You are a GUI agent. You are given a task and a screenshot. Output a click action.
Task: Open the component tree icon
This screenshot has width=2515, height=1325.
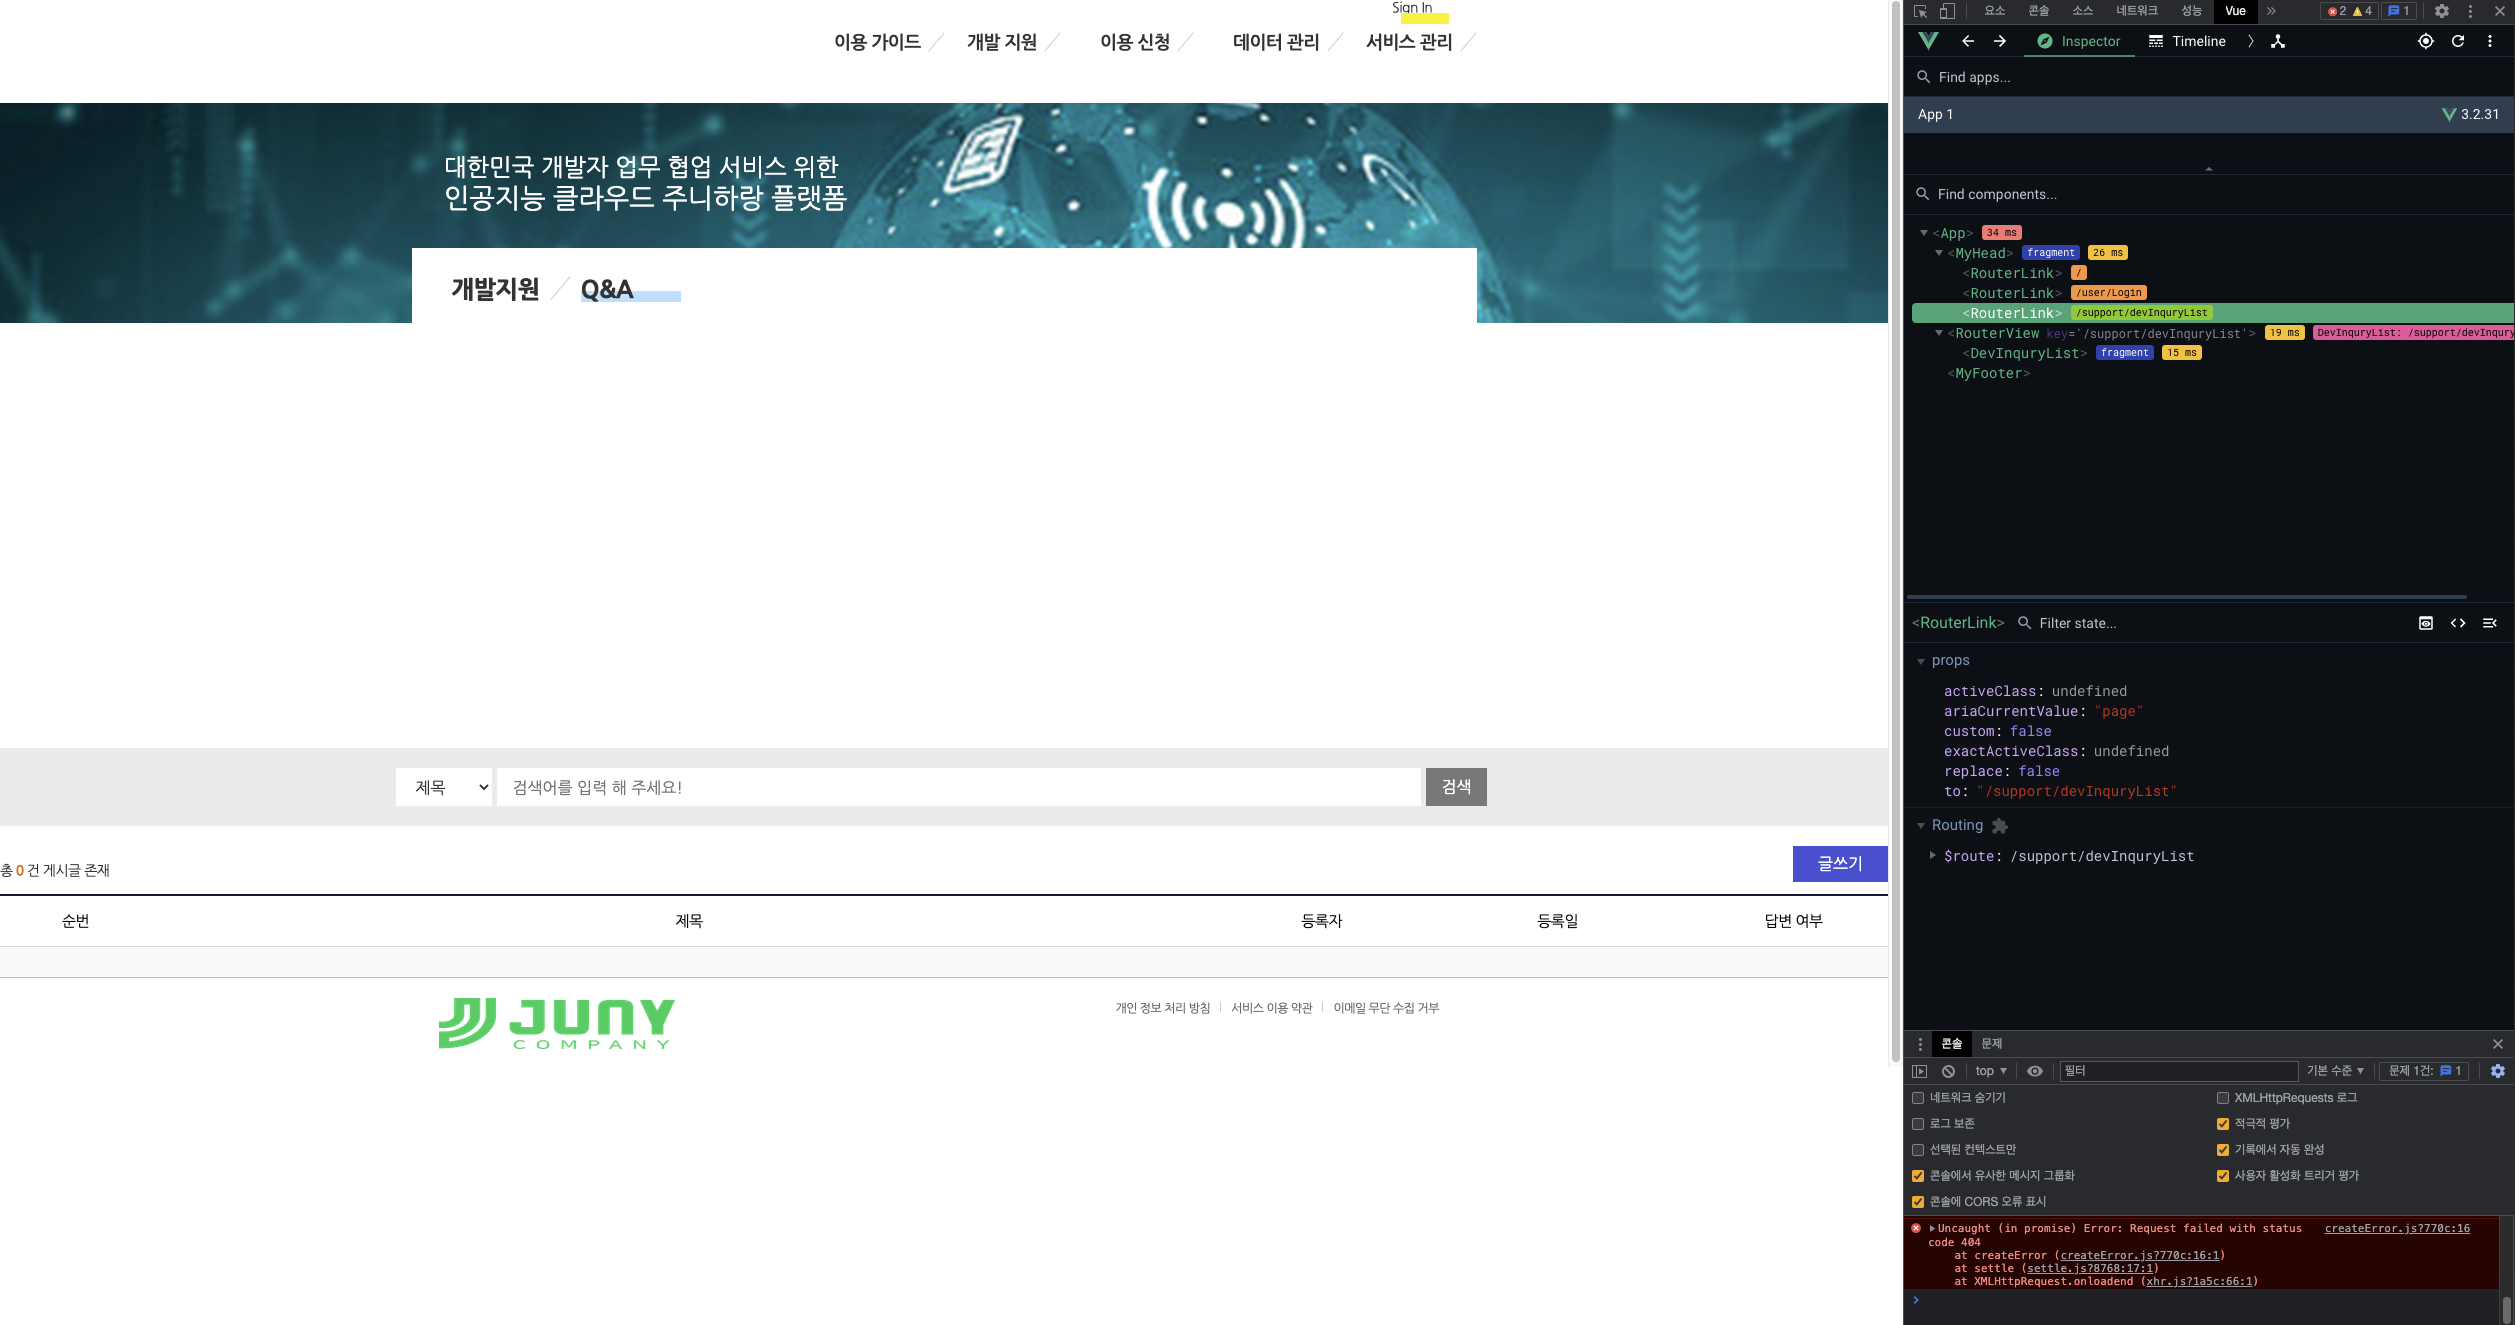coord(2278,41)
